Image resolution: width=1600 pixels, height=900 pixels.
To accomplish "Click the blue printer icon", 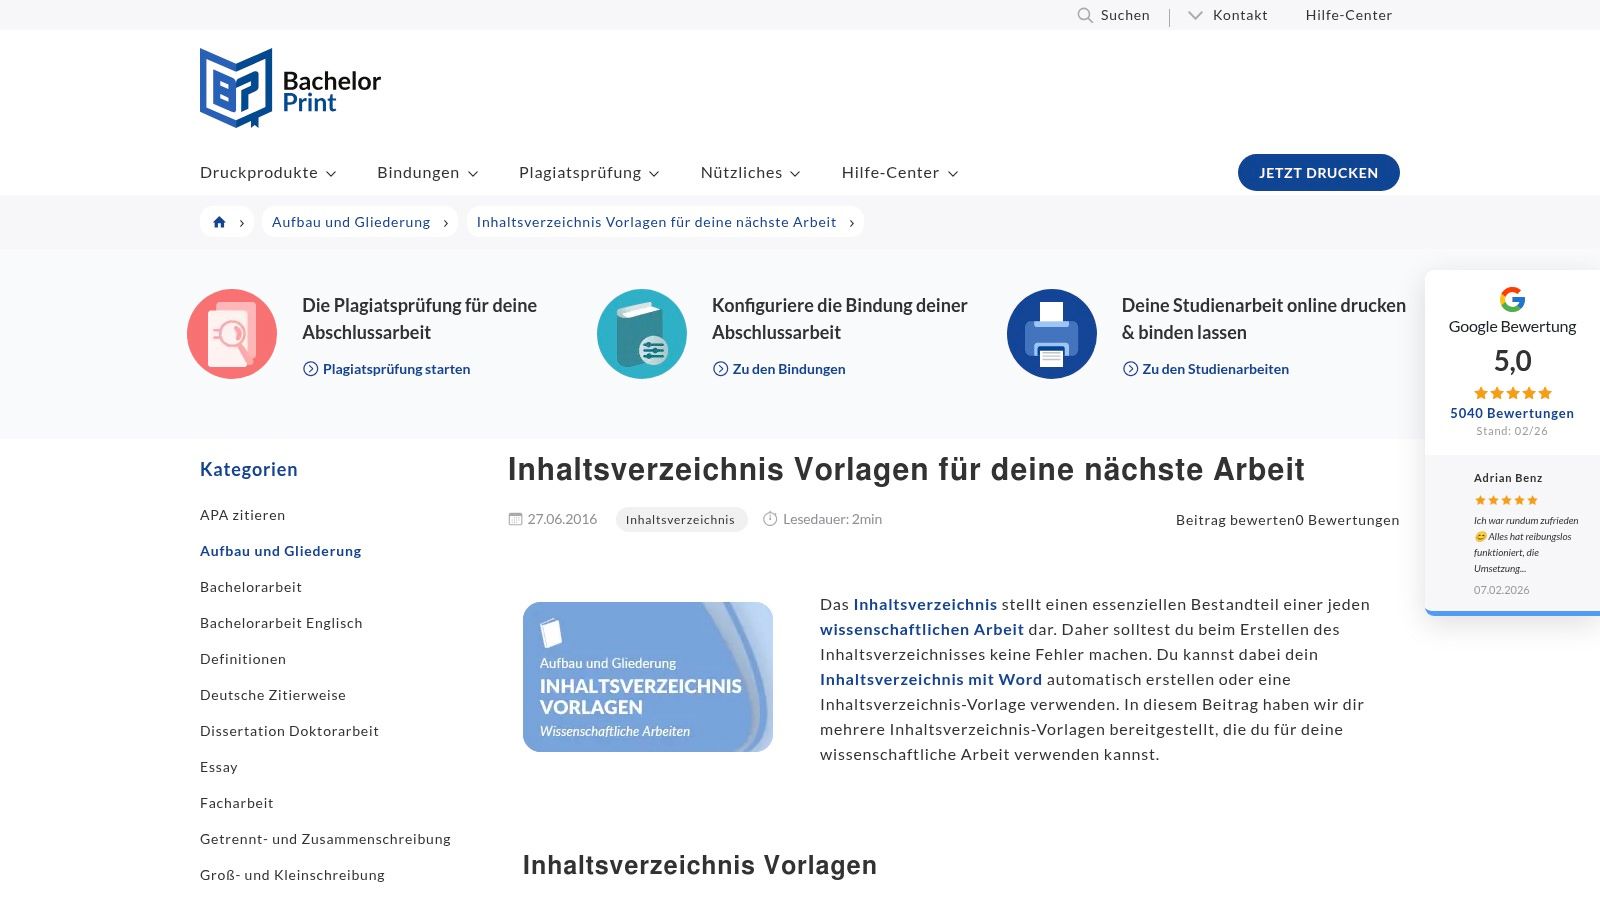I will coord(1052,334).
